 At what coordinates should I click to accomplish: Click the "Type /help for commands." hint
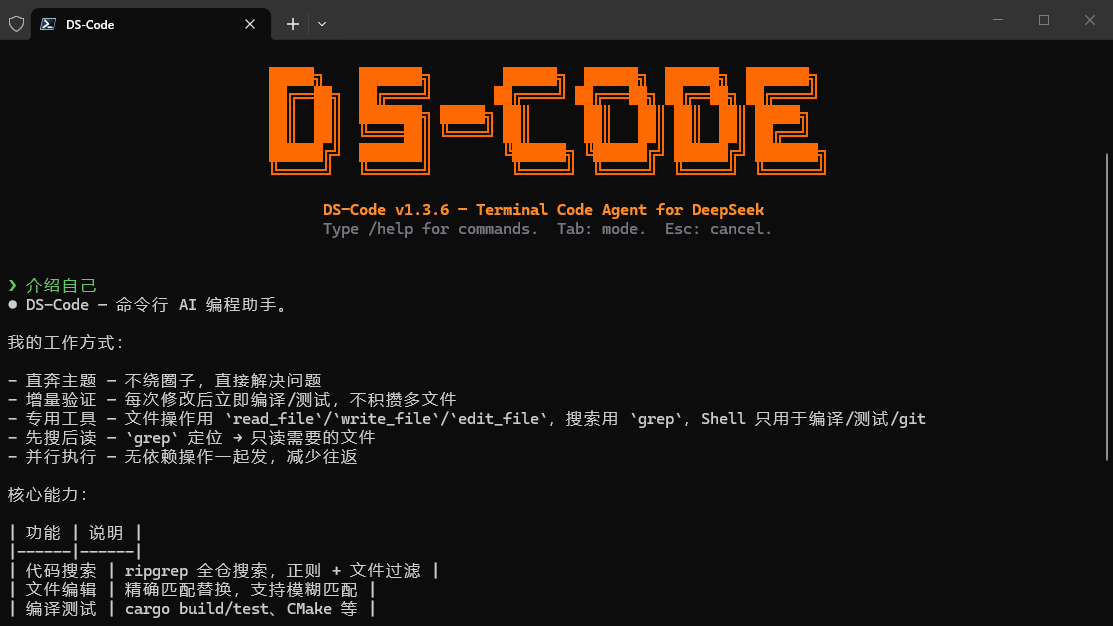(x=430, y=229)
